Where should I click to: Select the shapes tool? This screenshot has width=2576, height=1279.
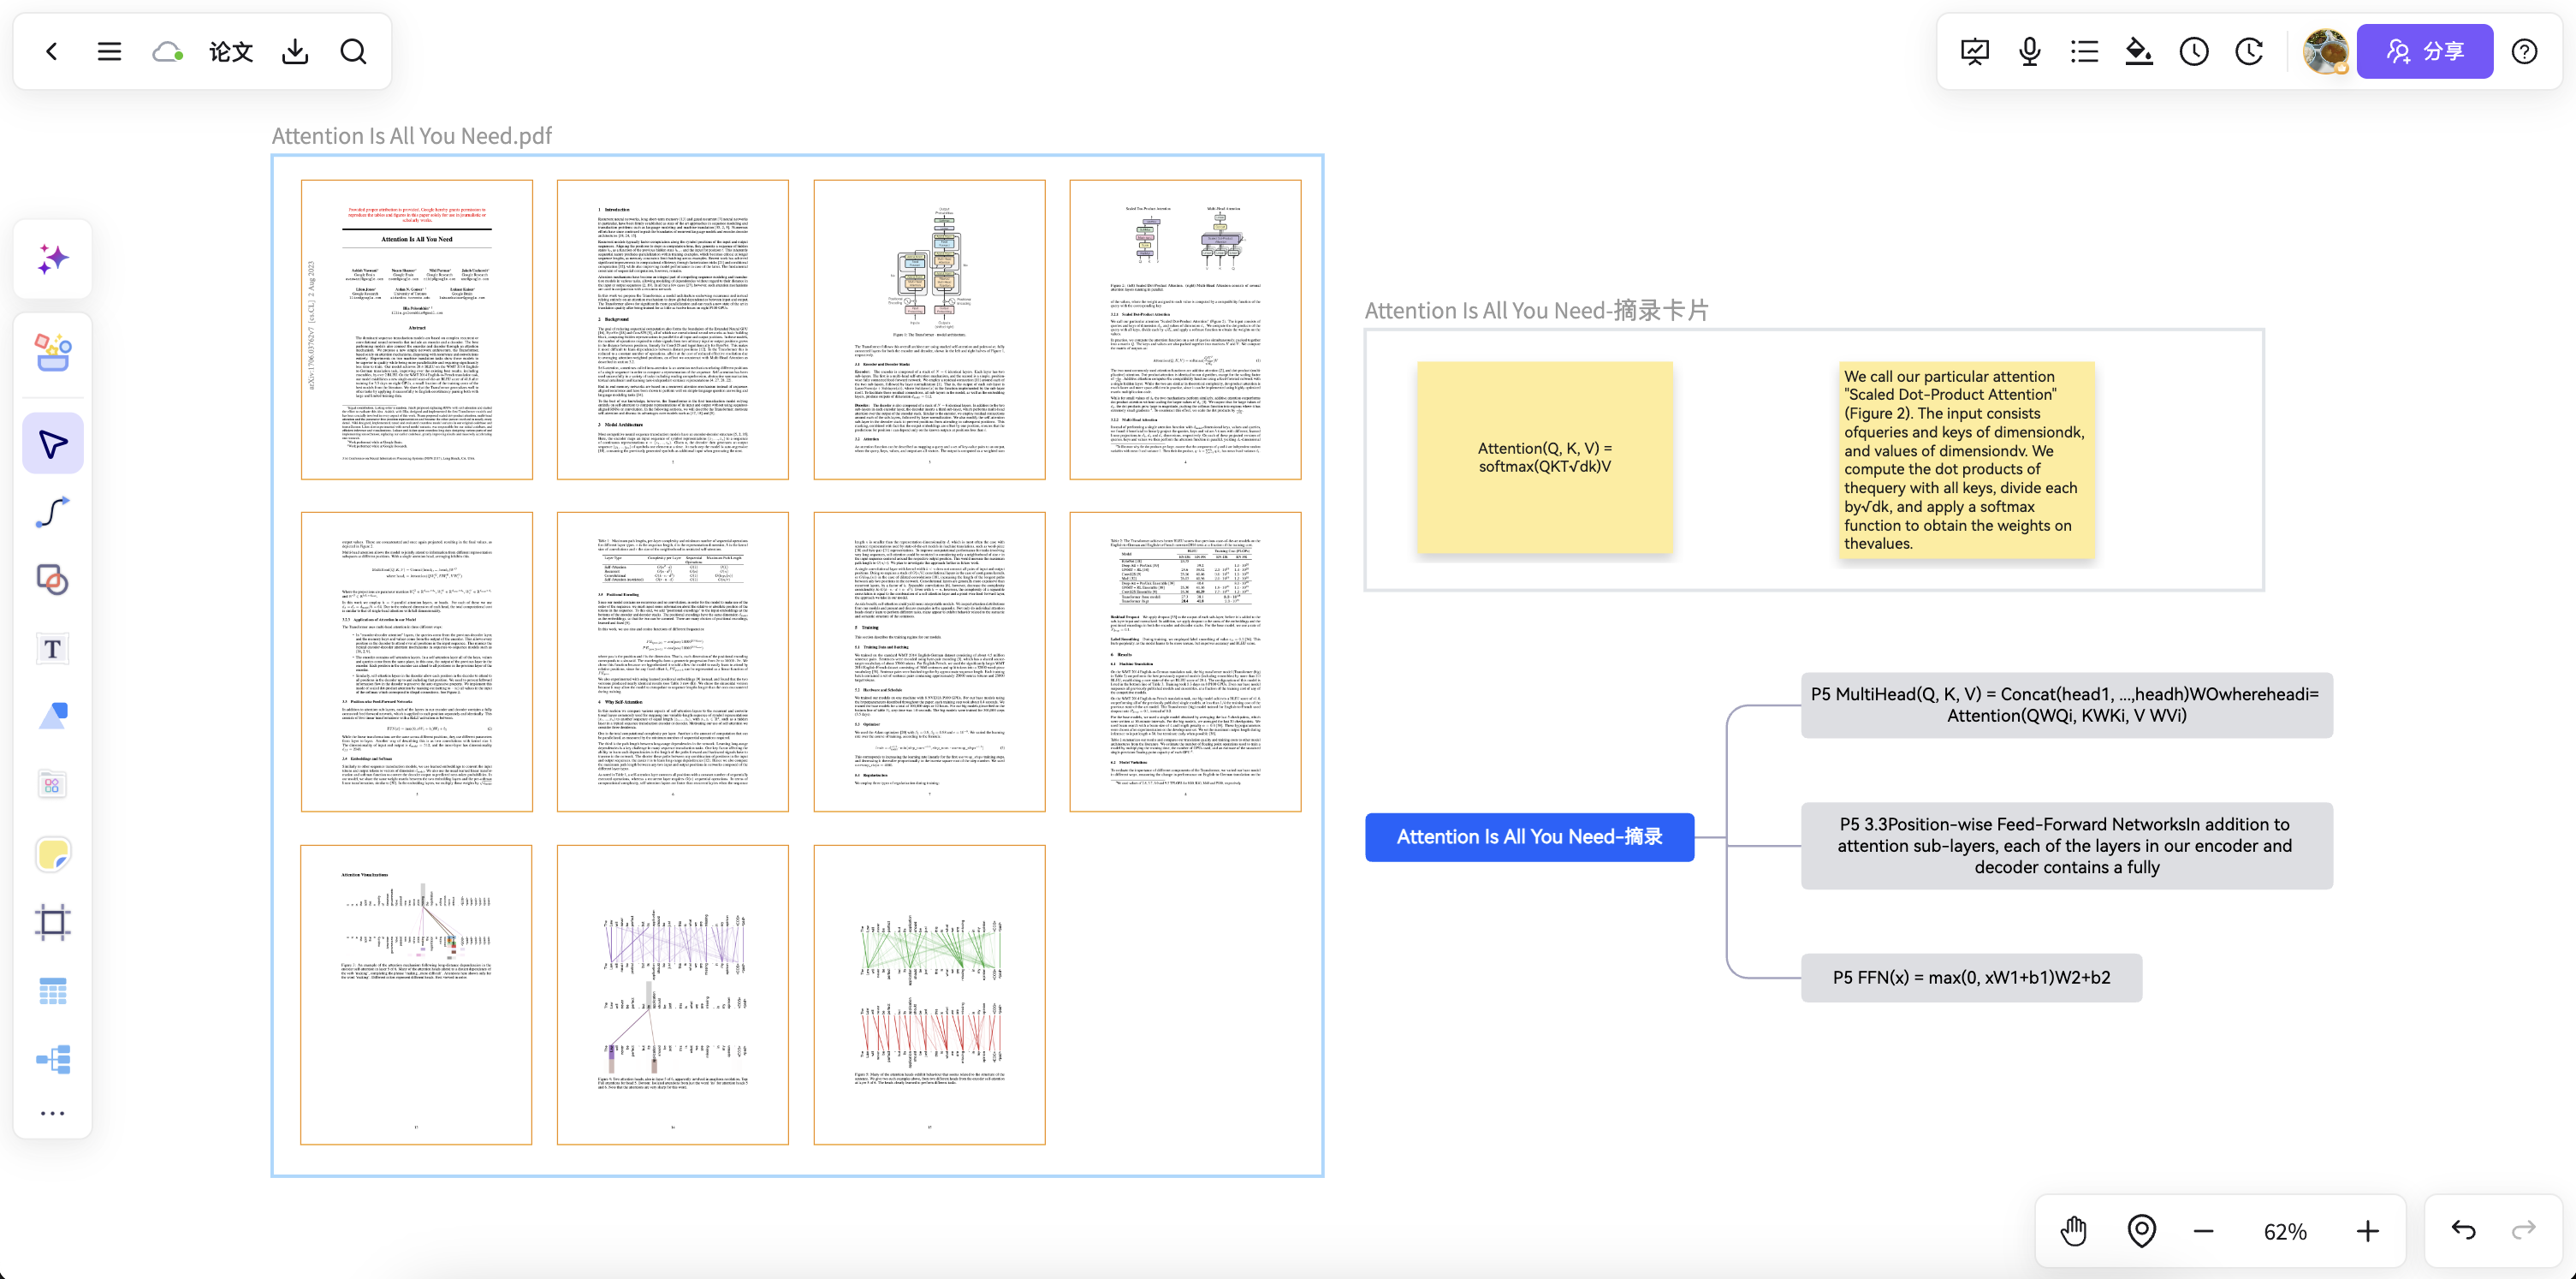click(x=53, y=580)
